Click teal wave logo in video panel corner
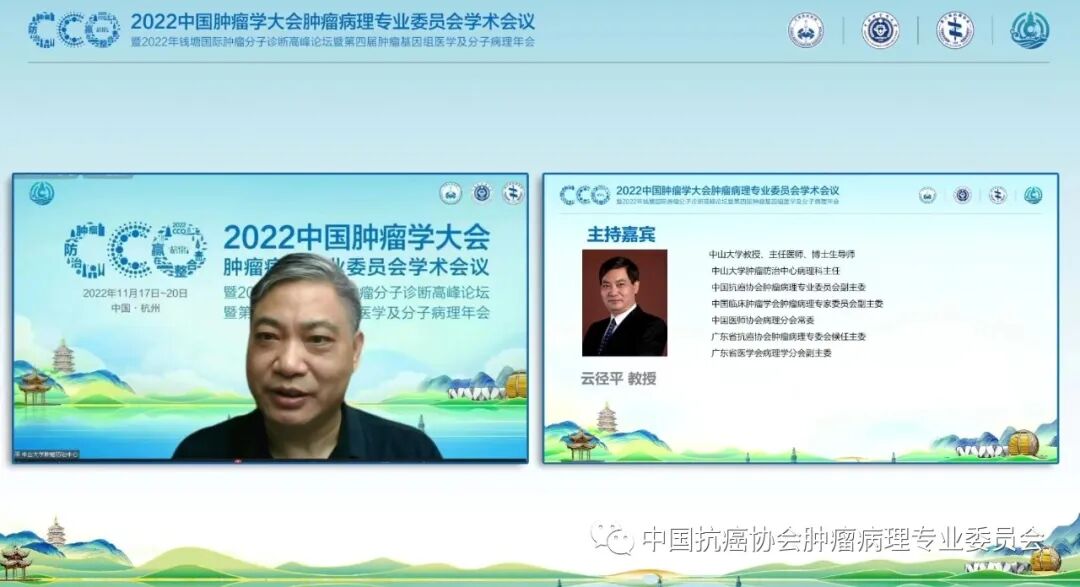 click(x=41, y=194)
